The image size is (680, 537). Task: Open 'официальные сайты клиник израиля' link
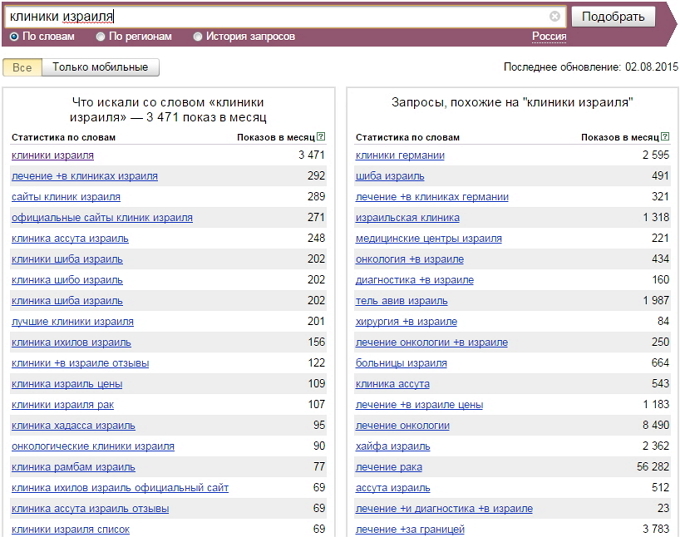click(x=102, y=218)
